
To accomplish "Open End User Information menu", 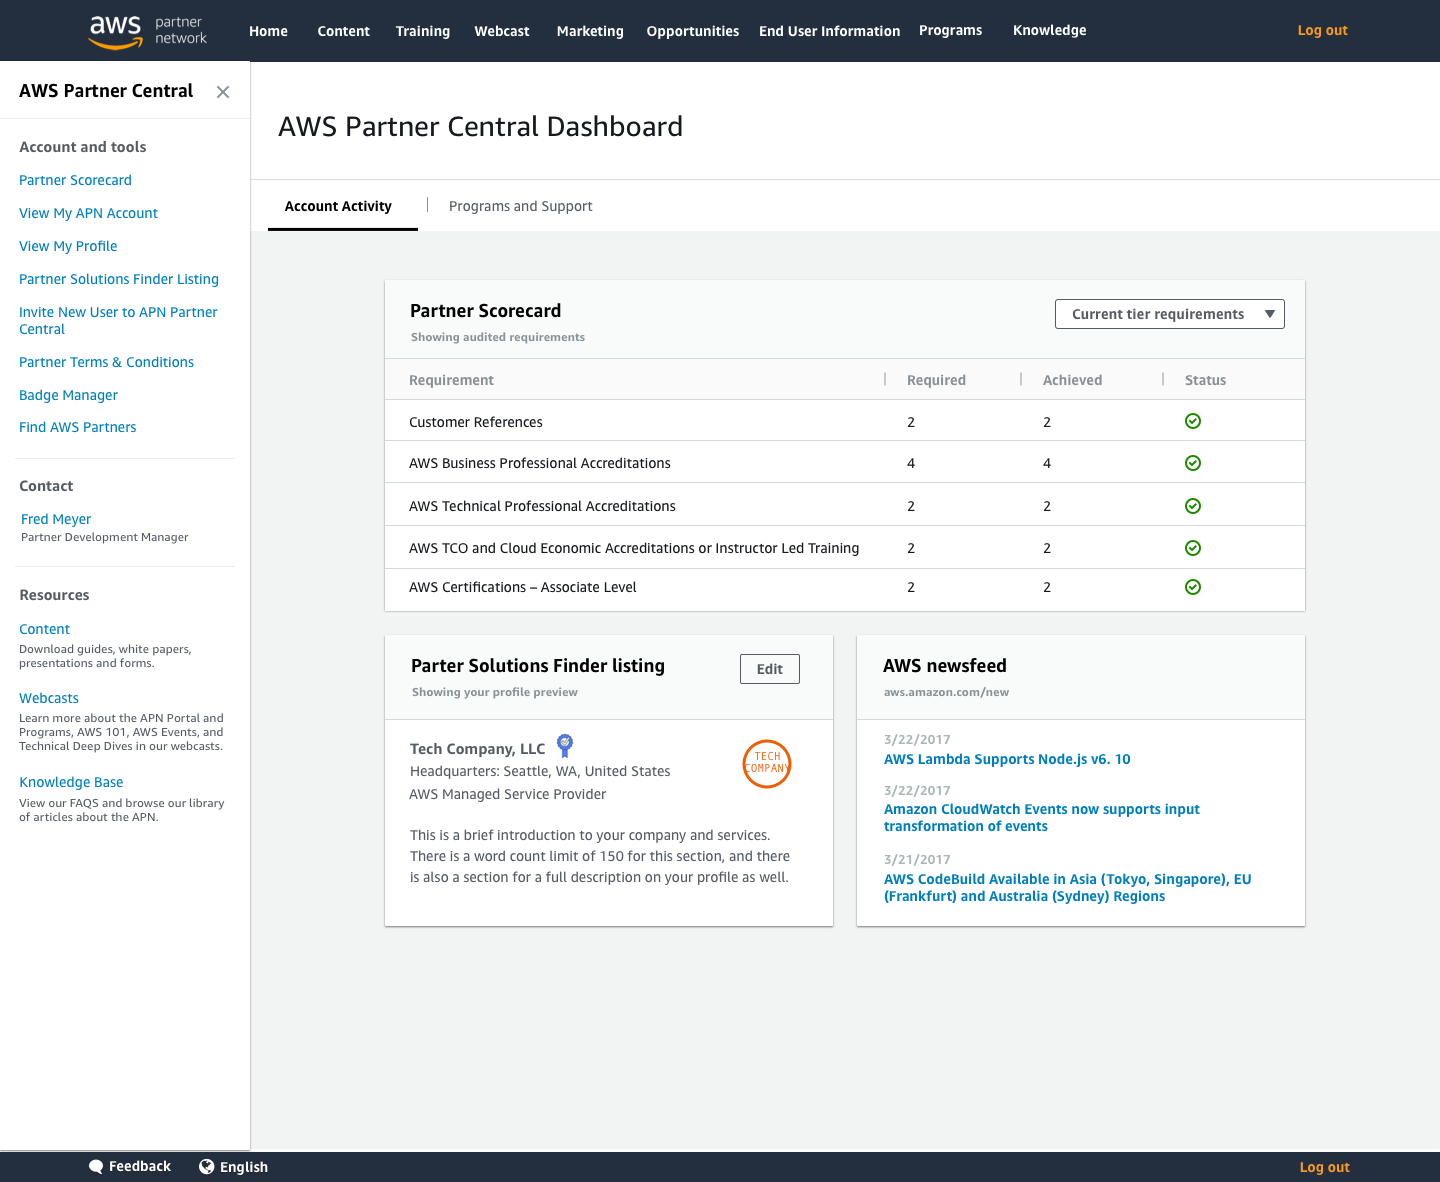I will pyautogui.click(x=830, y=31).
